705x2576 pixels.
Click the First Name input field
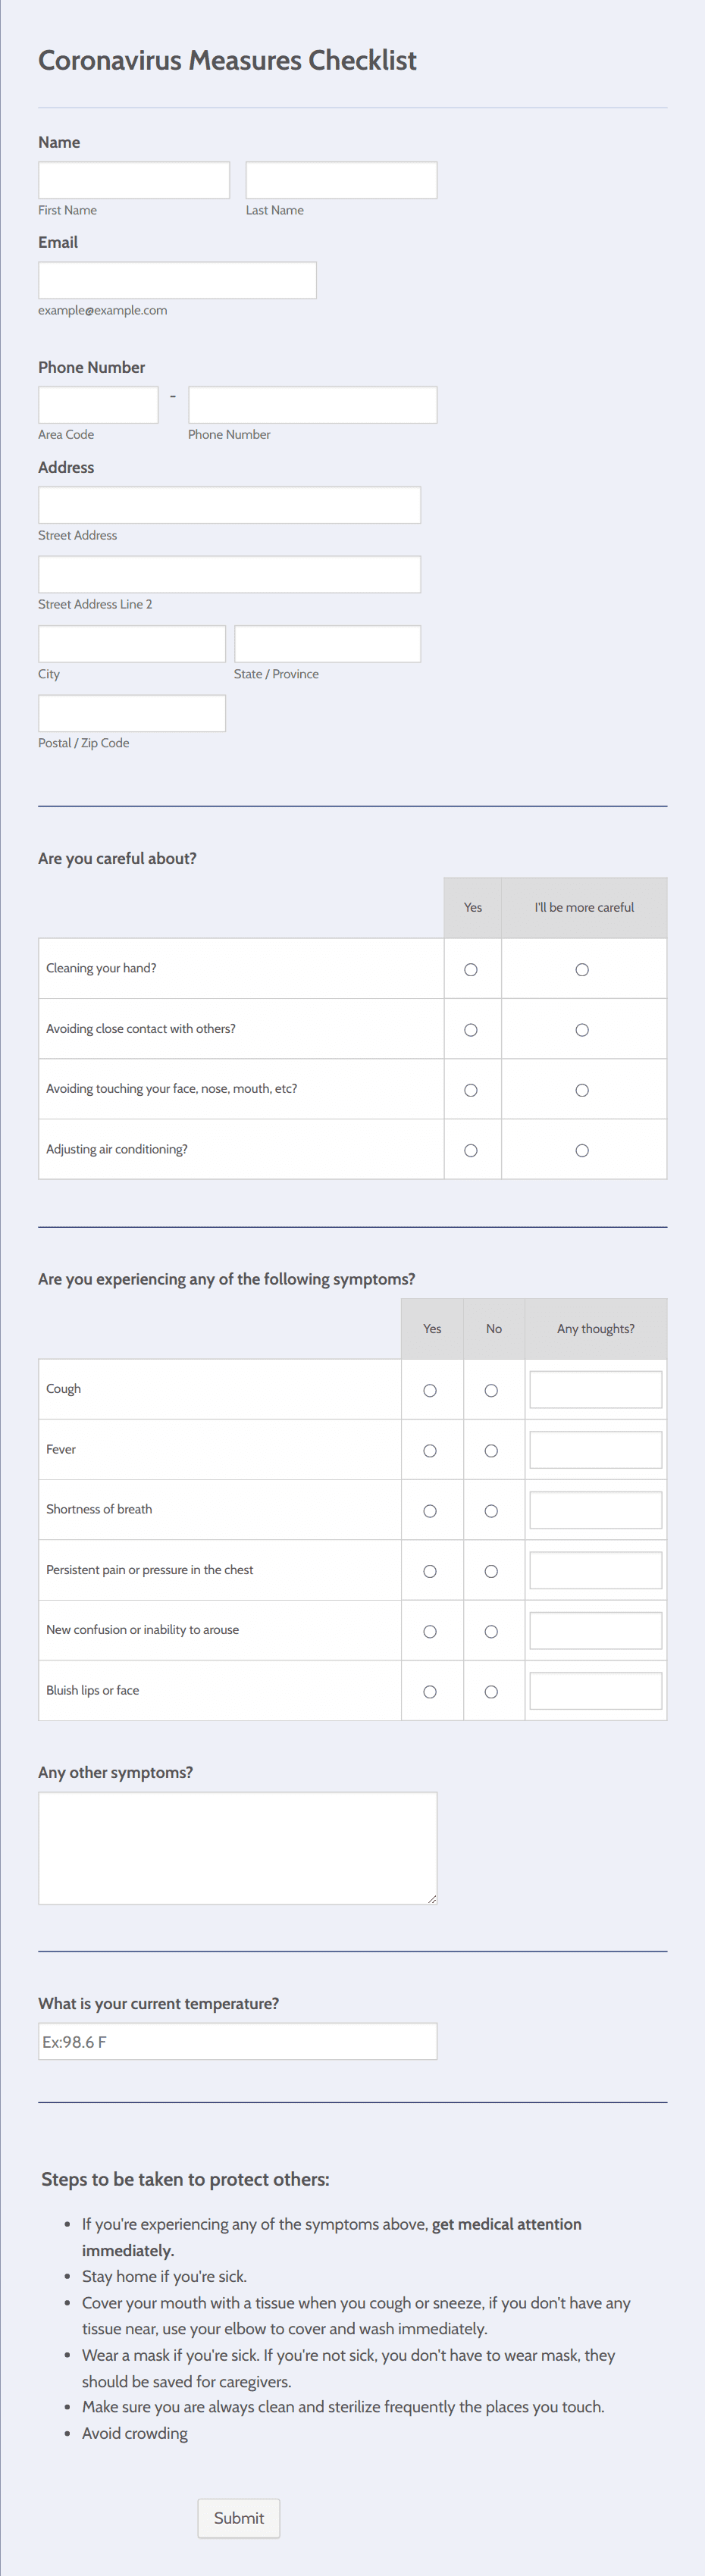134,180
